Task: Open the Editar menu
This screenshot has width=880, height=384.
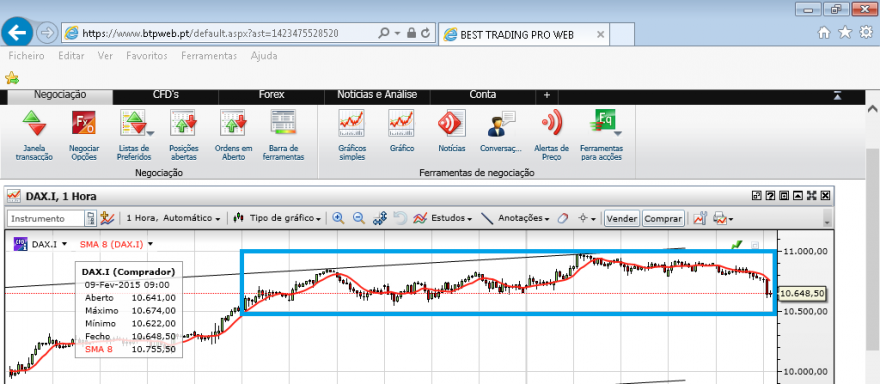Action: tap(71, 56)
